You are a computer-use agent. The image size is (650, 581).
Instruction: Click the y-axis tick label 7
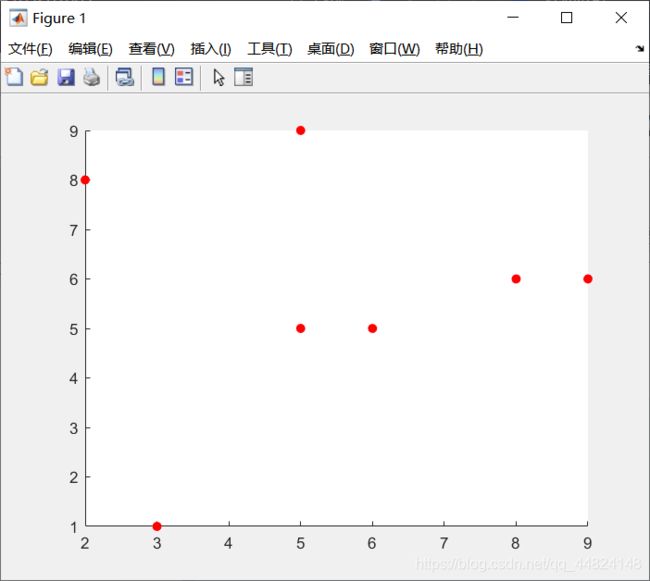coord(74,230)
